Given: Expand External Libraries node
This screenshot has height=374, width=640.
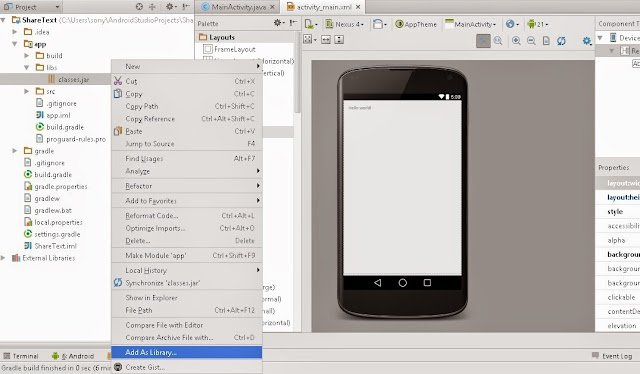Looking at the screenshot, I should coord(3,258).
